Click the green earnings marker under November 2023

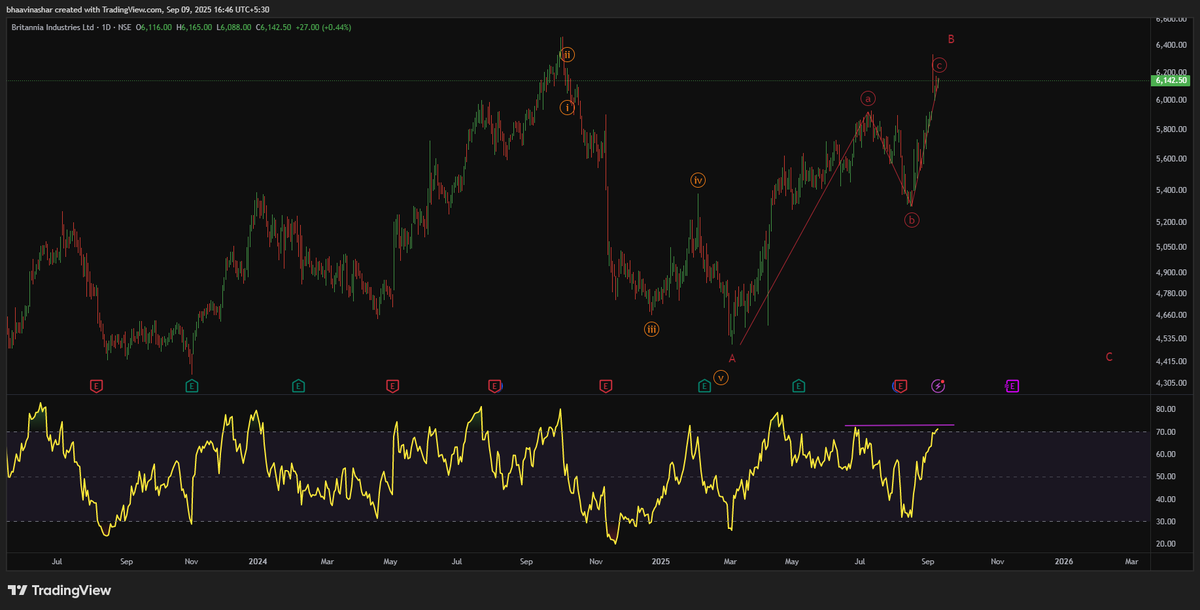pos(192,385)
